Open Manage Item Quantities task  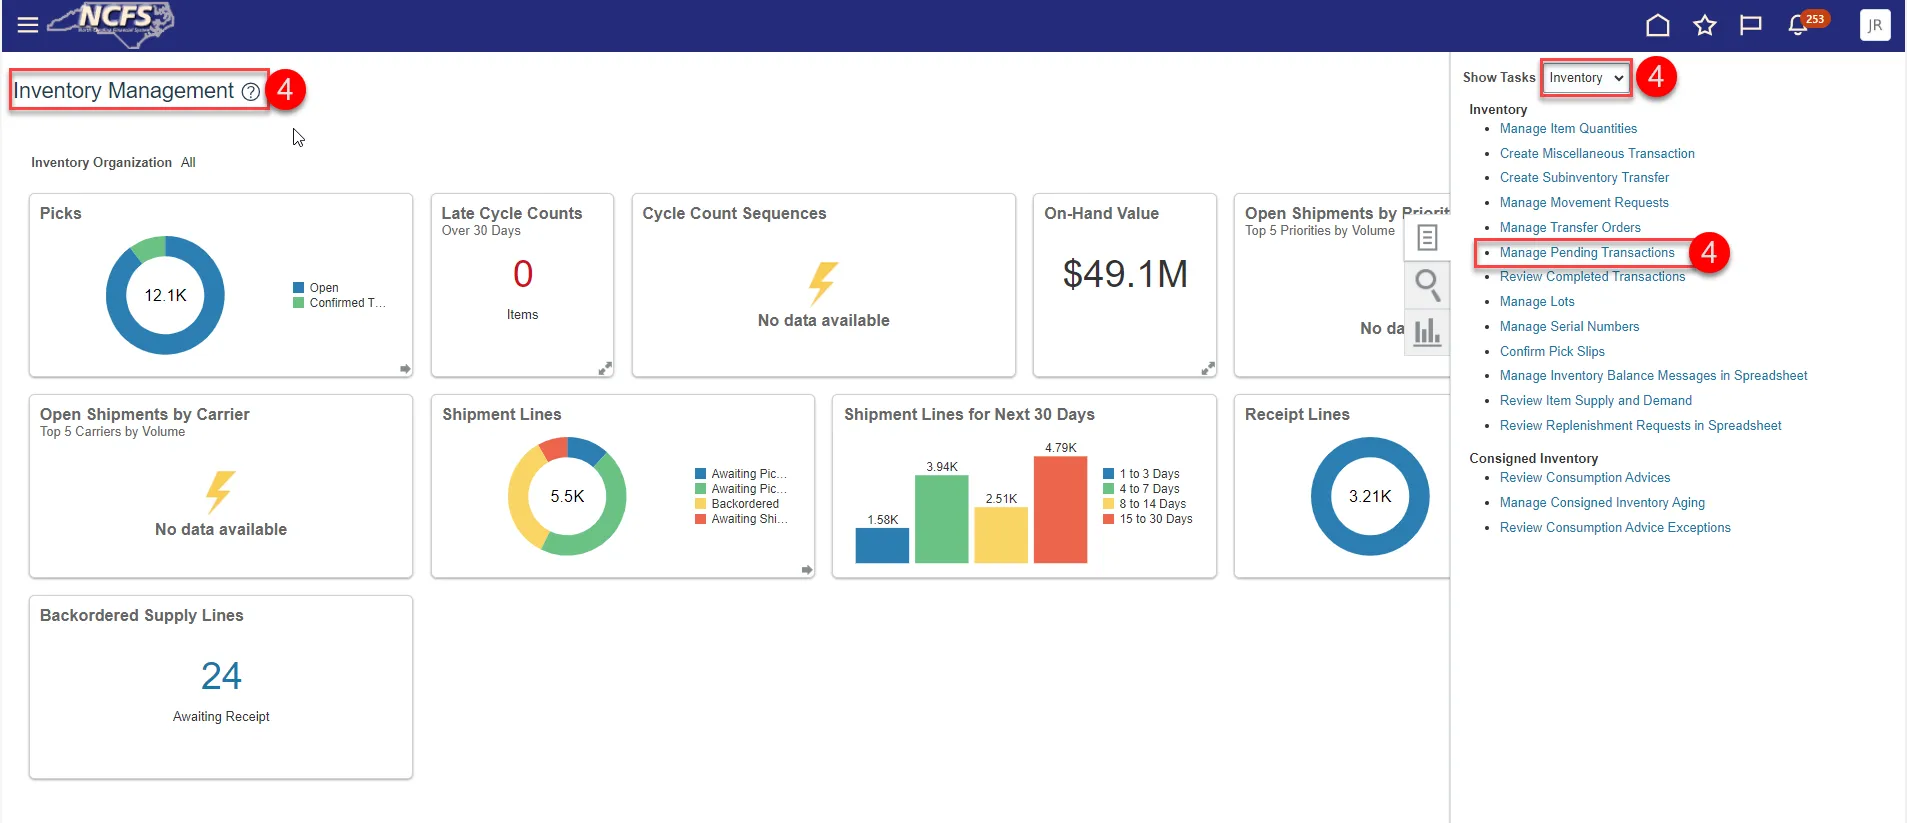(1568, 129)
